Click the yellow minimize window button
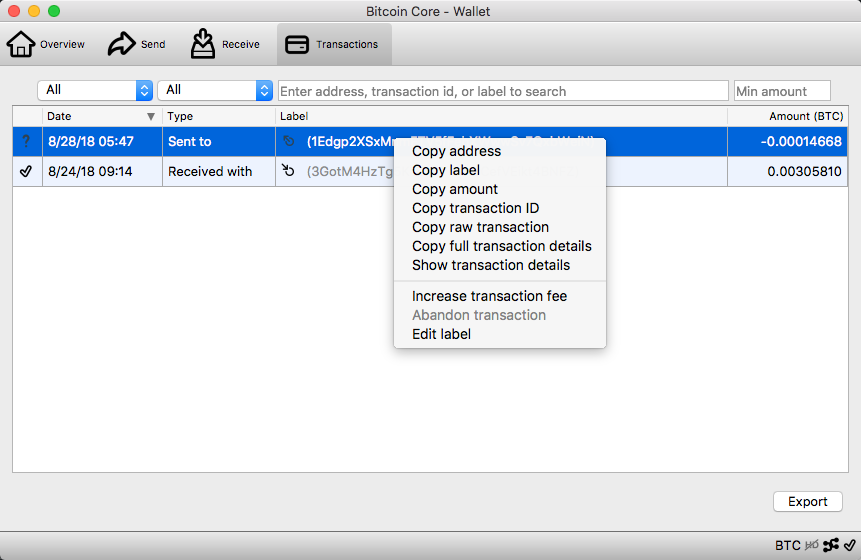 click(34, 11)
